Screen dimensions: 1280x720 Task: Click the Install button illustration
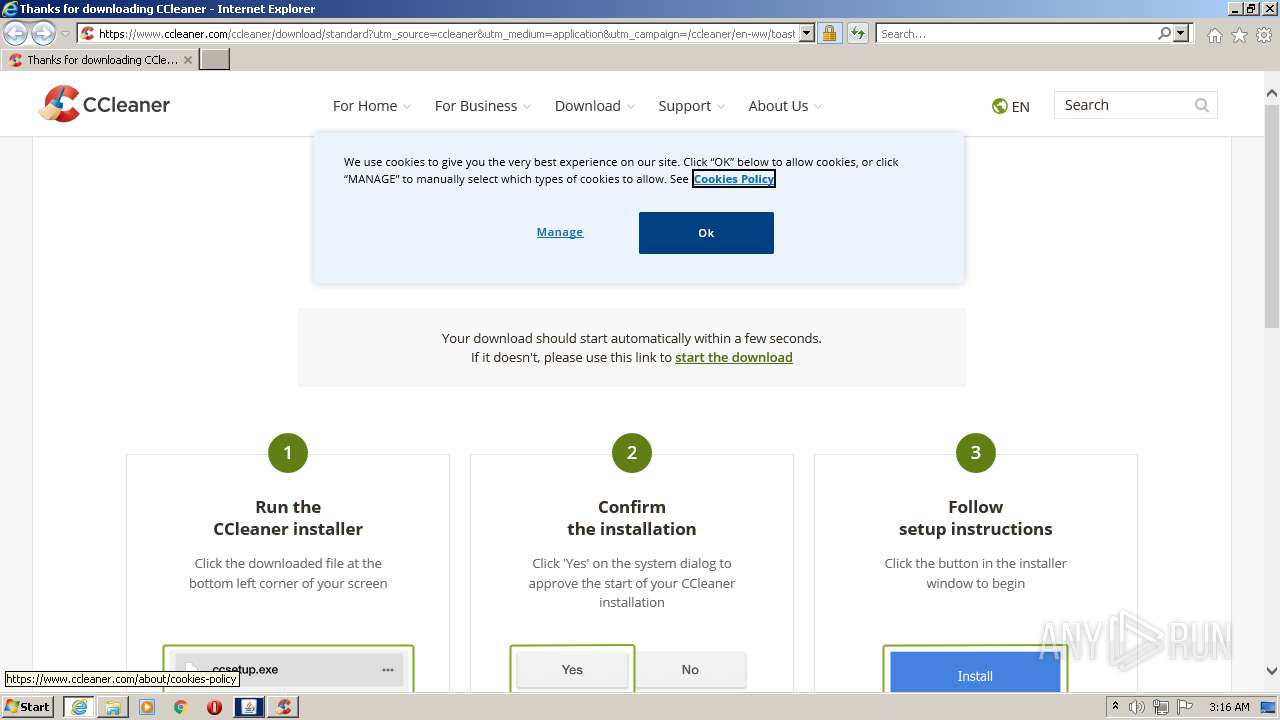coord(975,673)
